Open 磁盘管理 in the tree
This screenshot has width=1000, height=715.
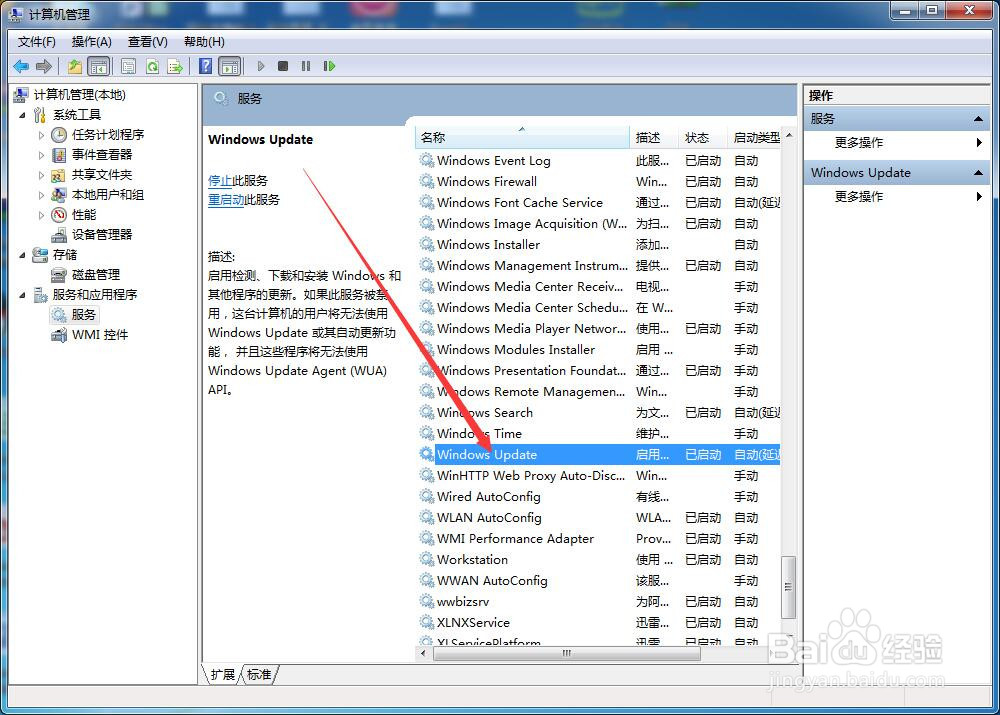(x=96, y=274)
